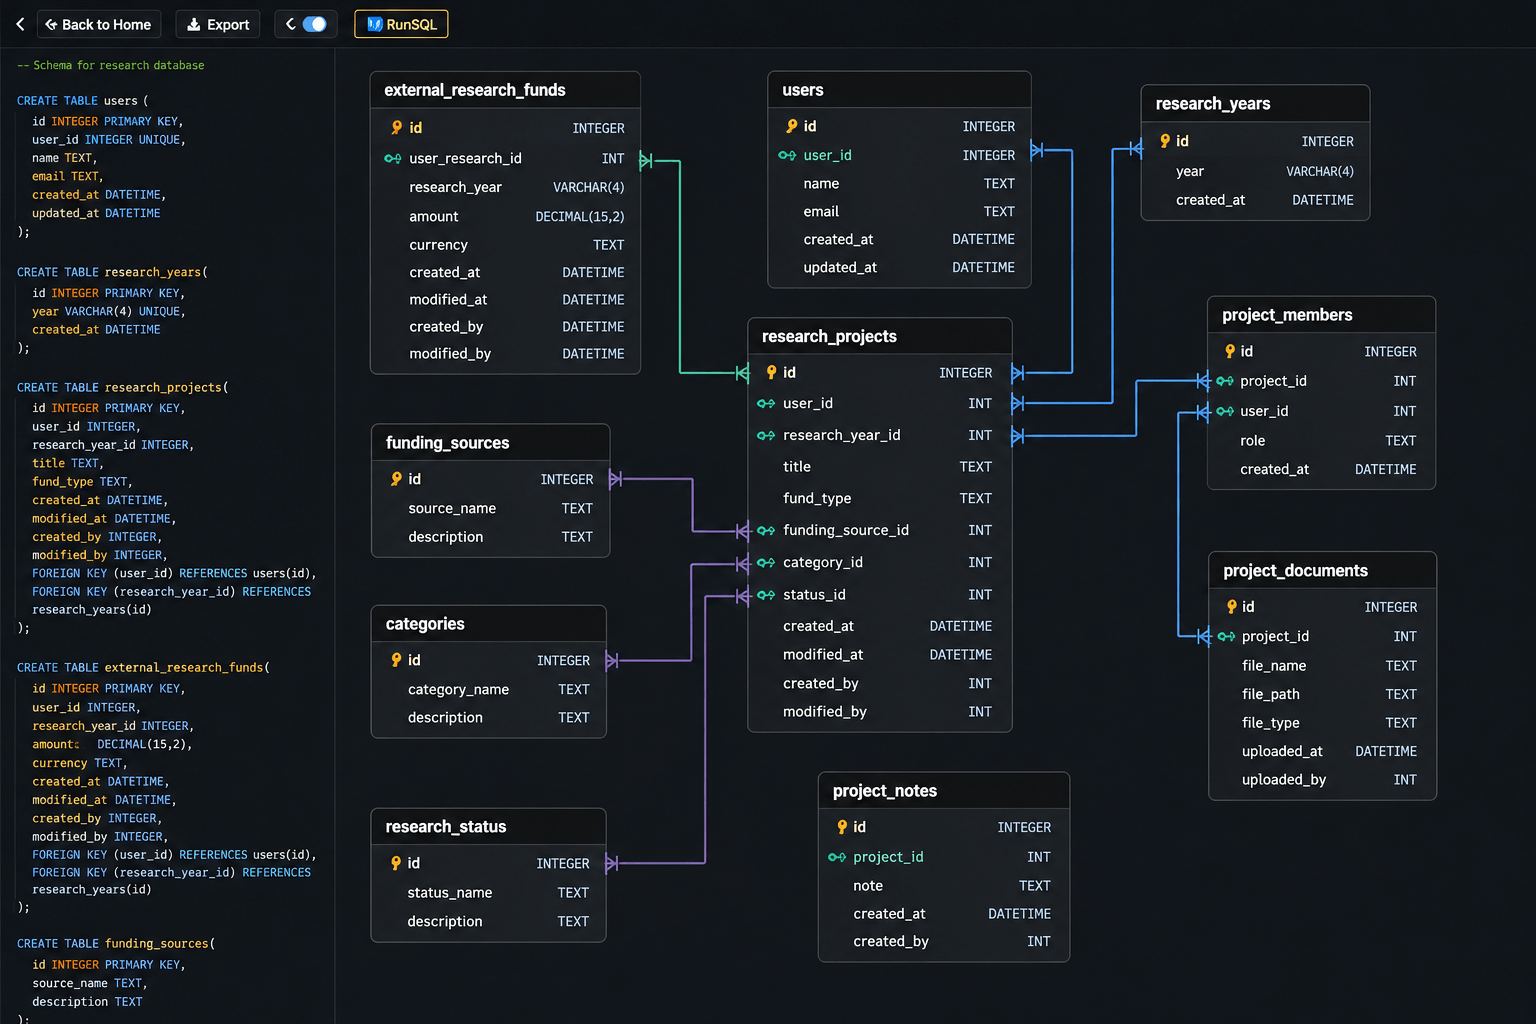Click the primary key icon in funding_sources
Image resolution: width=1536 pixels, height=1024 pixels.
(x=397, y=479)
